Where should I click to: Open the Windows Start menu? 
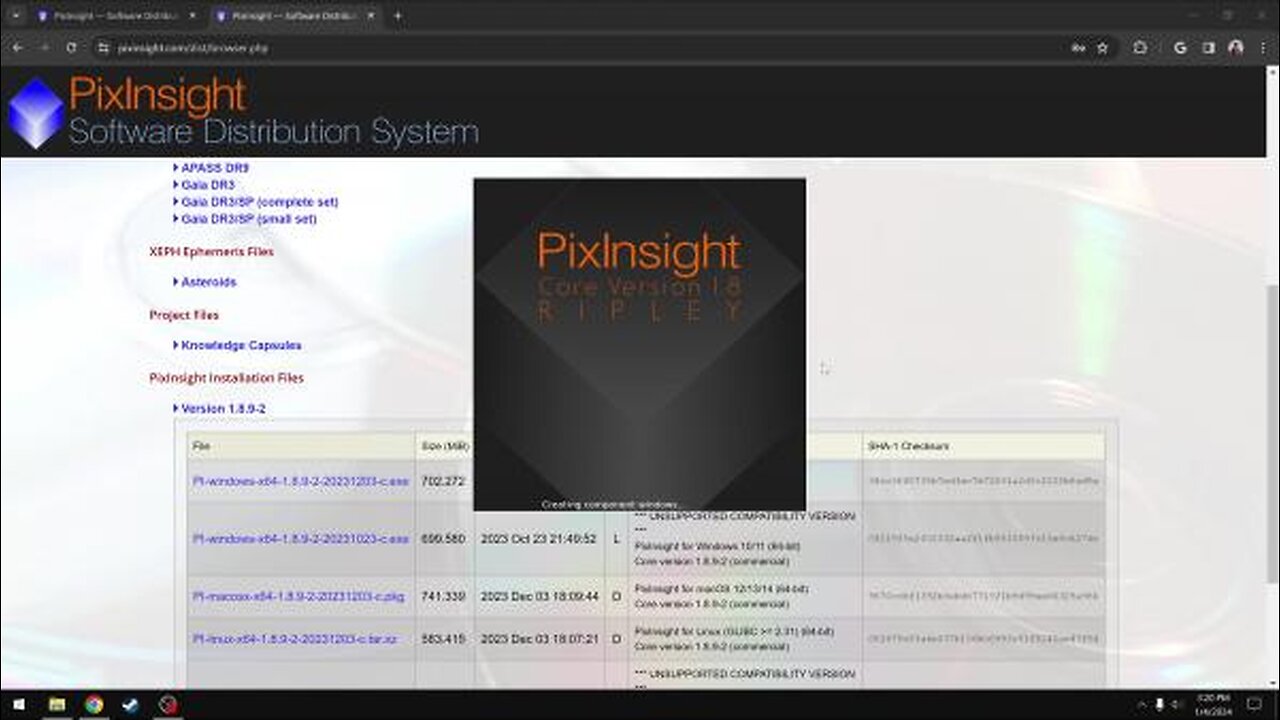point(18,705)
